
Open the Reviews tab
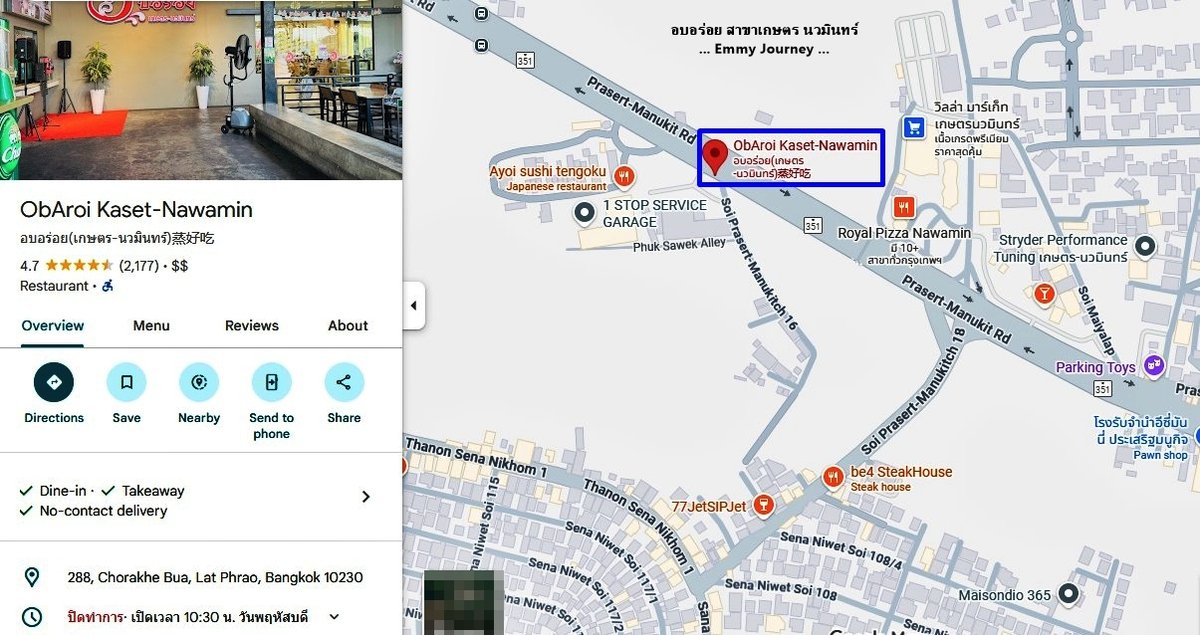point(251,326)
